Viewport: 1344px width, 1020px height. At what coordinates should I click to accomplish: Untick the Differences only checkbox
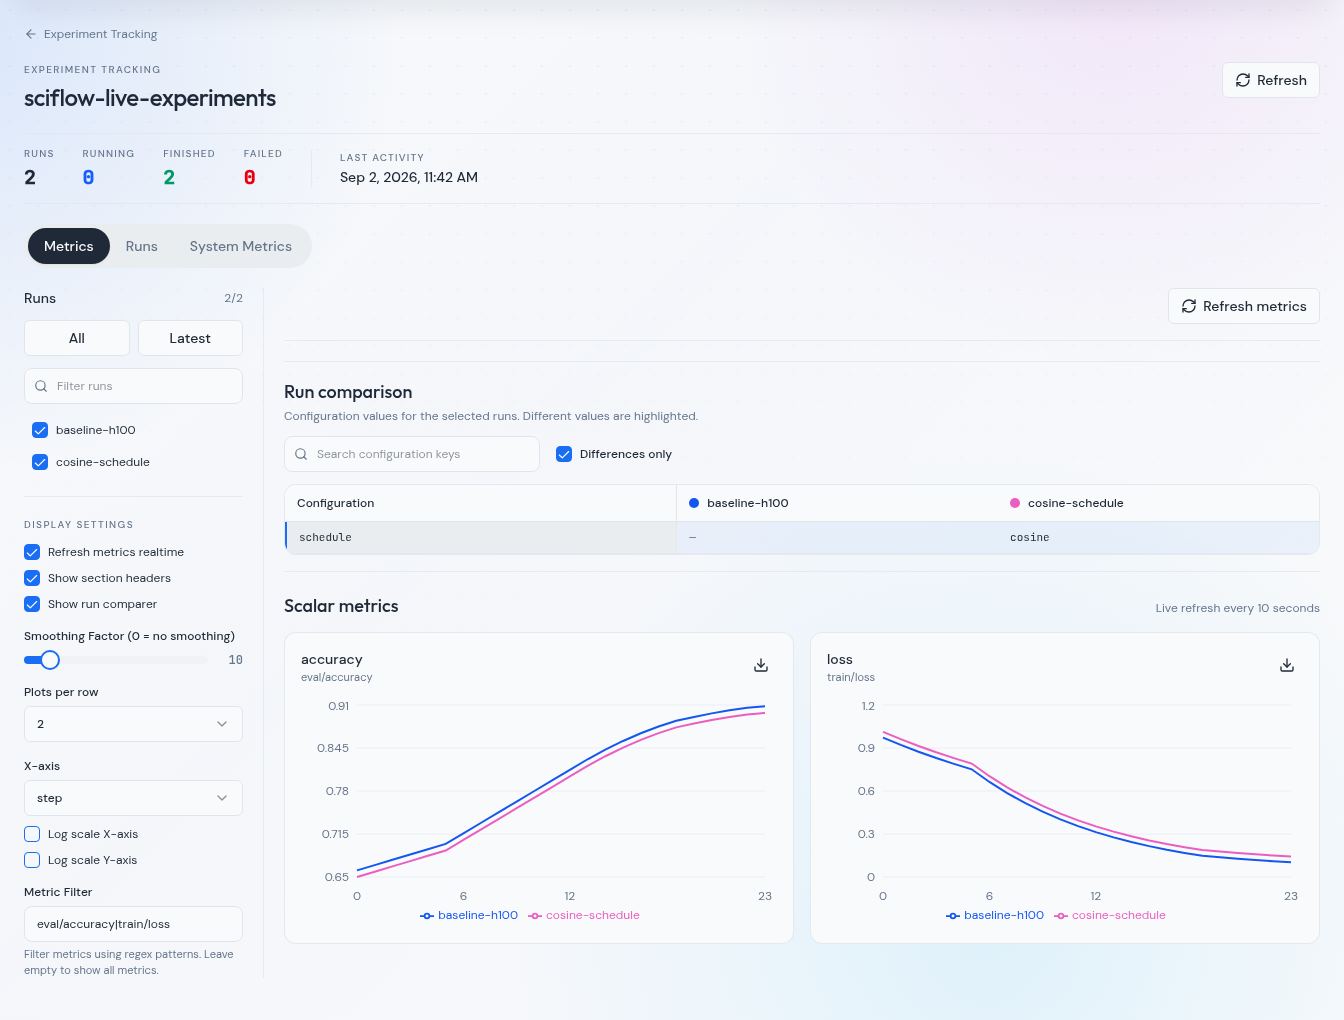[x=564, y=454]
